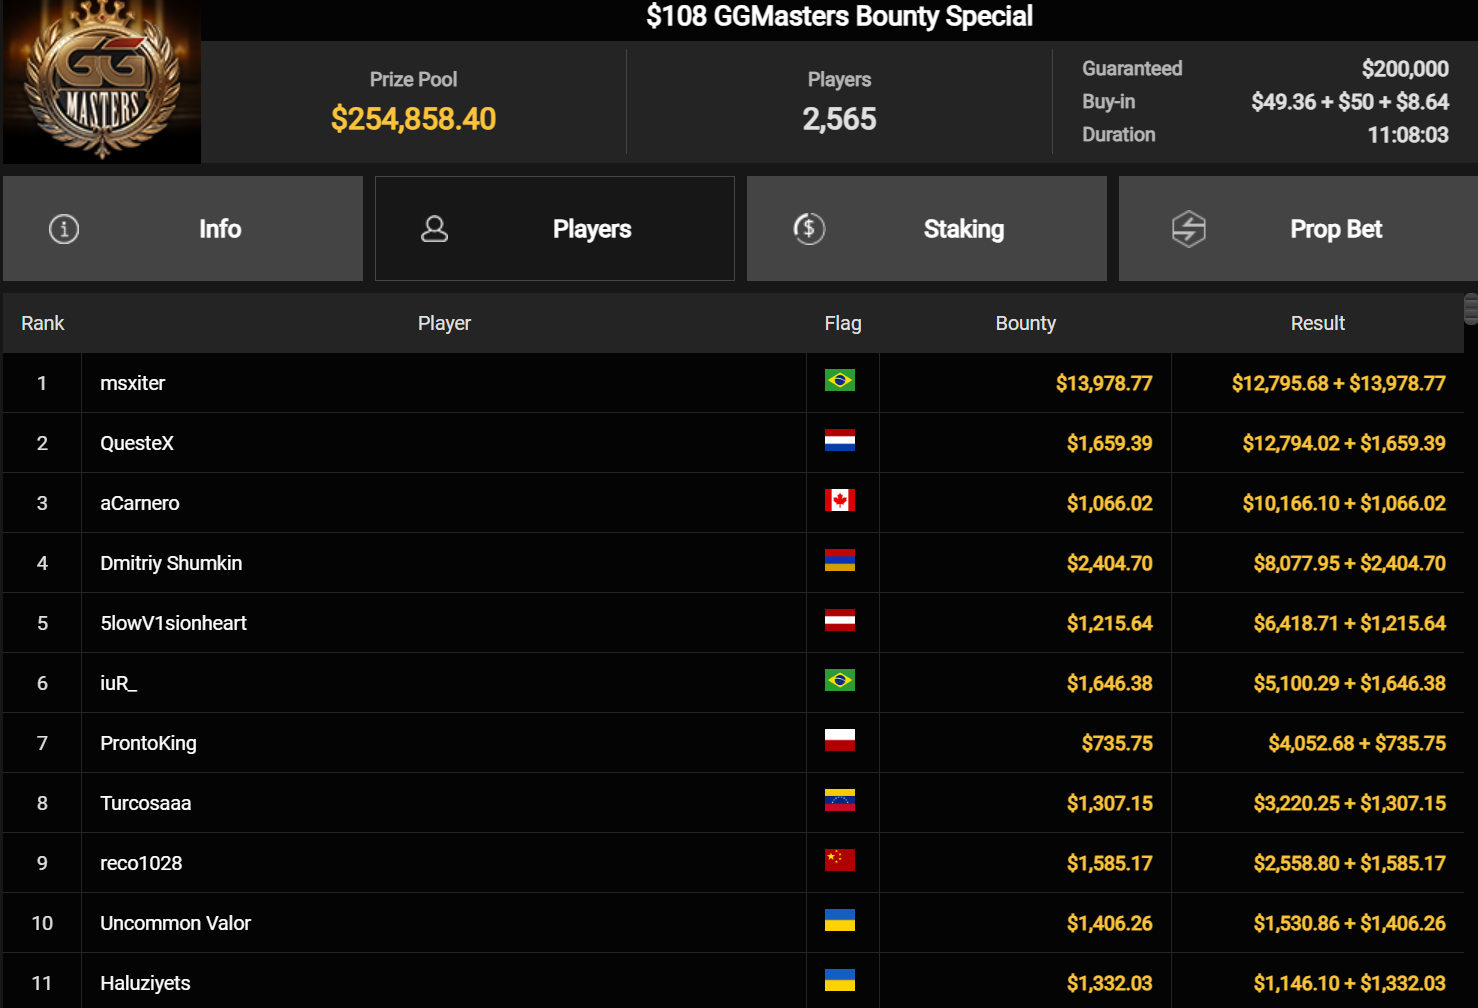Click result $2,558.80 + $1,585.17
1478x1008 pixels.
(1349, 863)
